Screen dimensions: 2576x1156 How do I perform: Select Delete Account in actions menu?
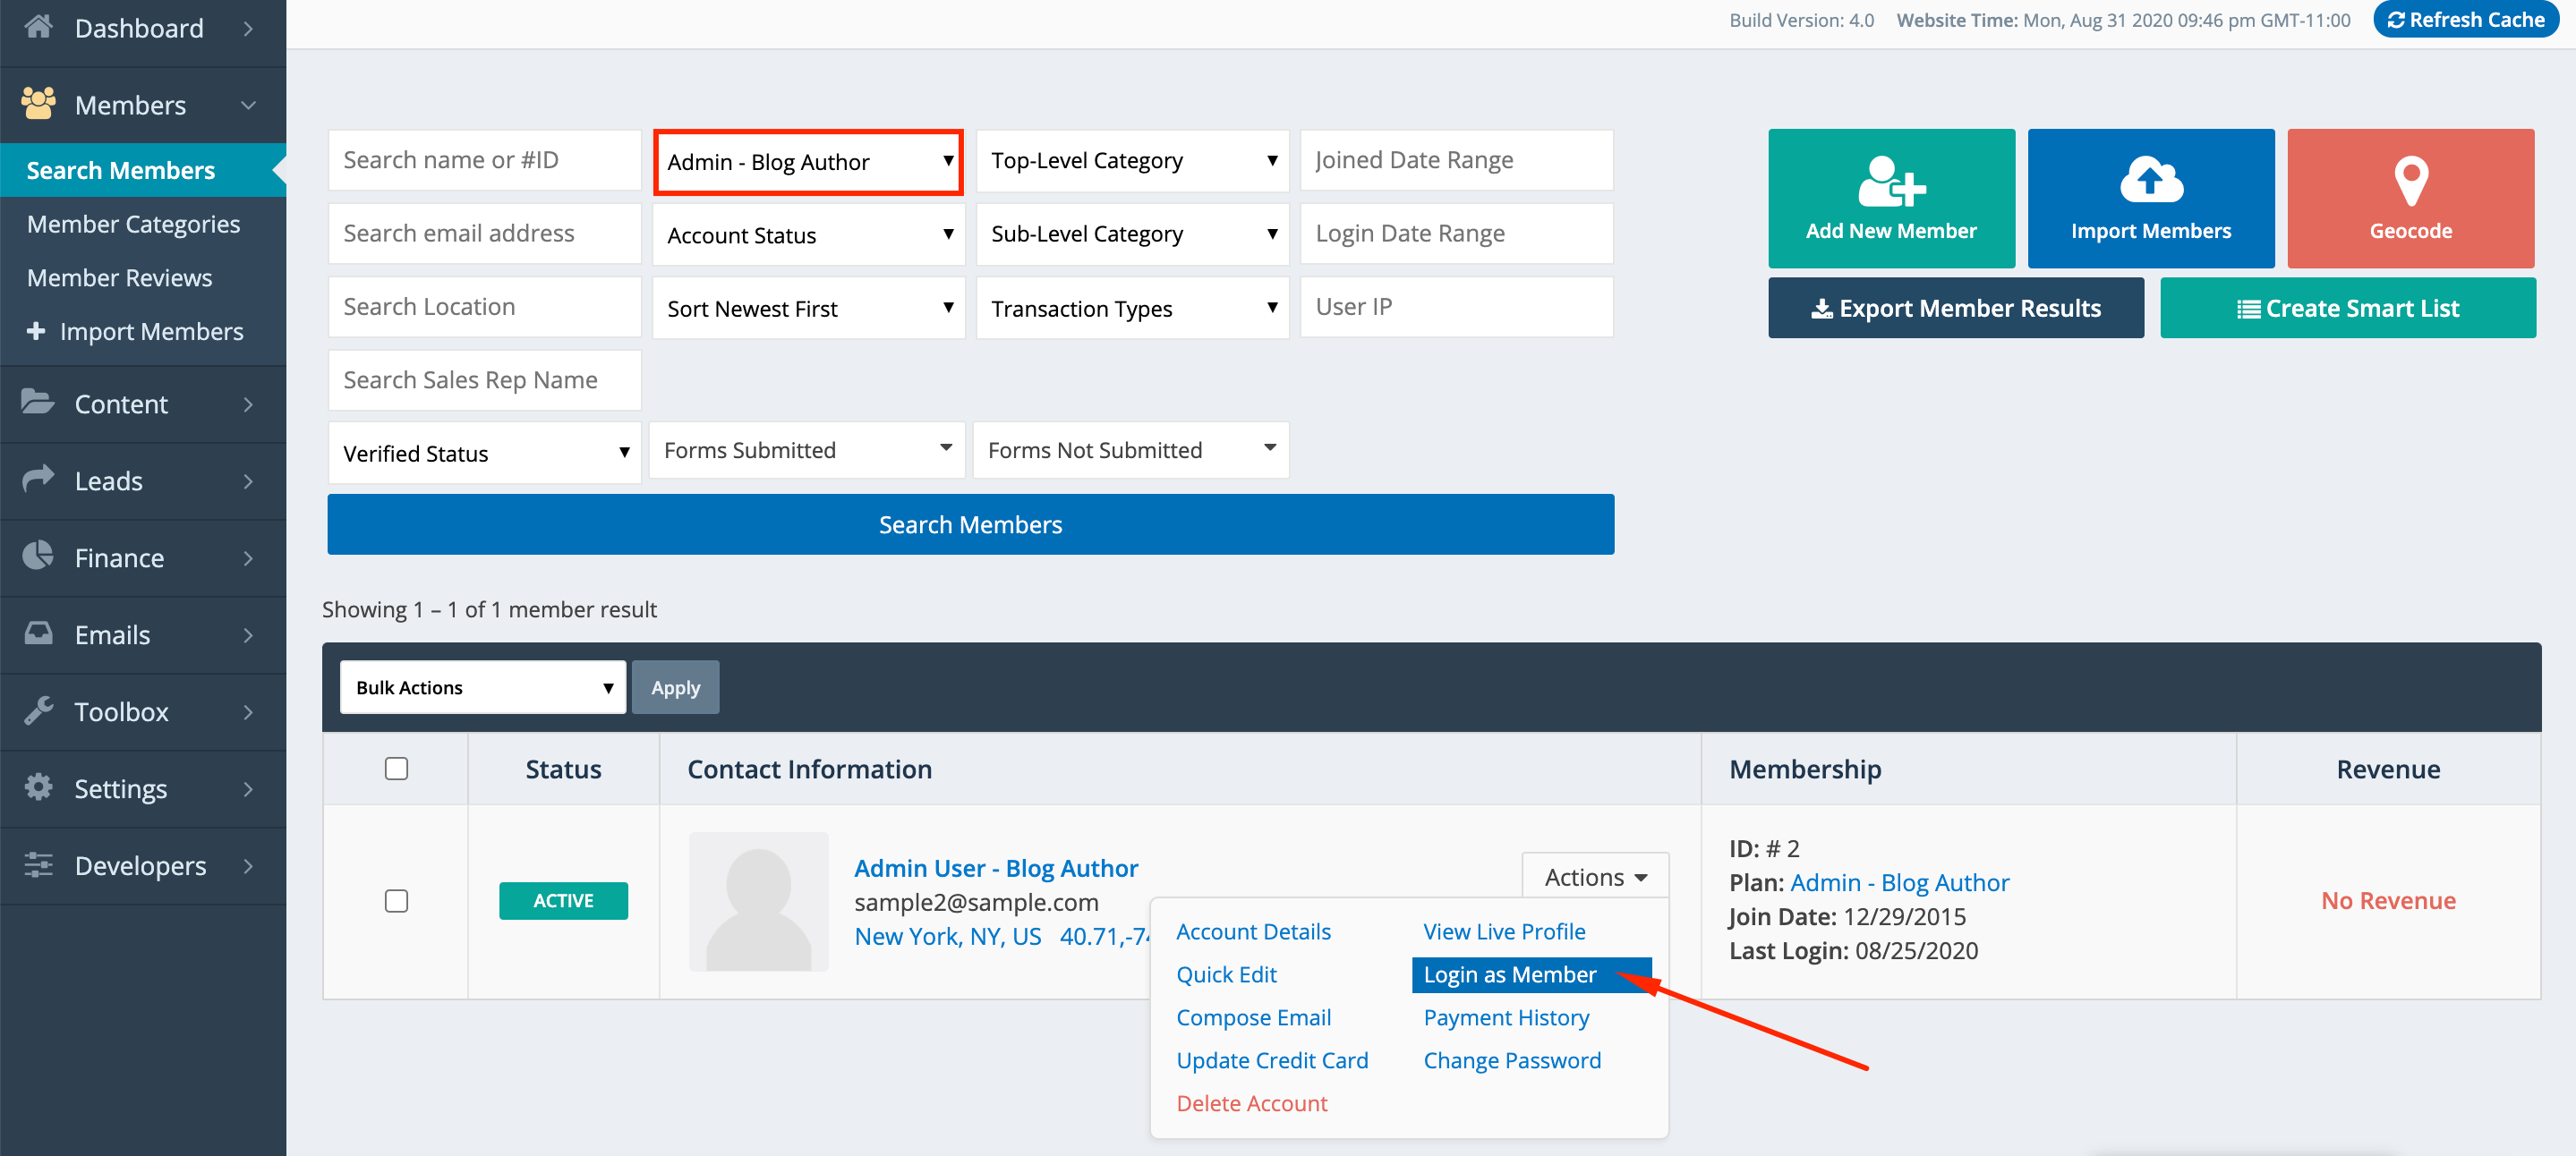[1251, 1103]
